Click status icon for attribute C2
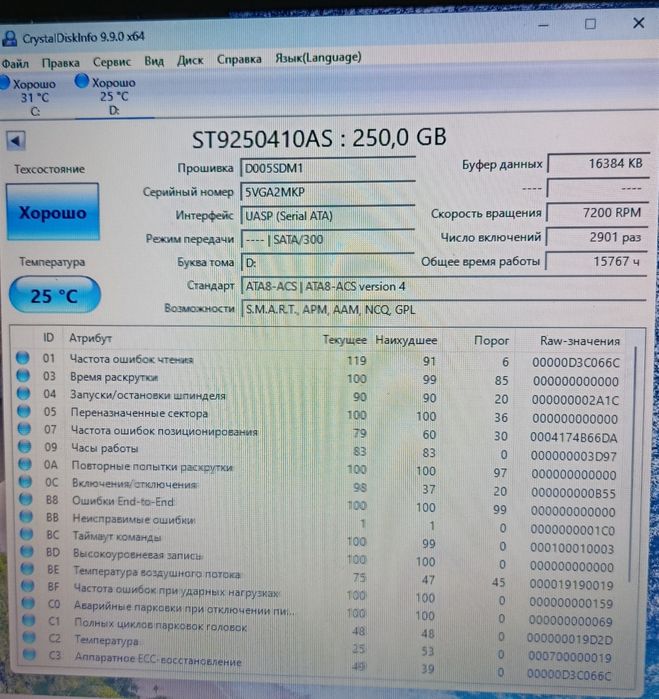The width and height of the screenshot is (659, 699). pos(29,637)
